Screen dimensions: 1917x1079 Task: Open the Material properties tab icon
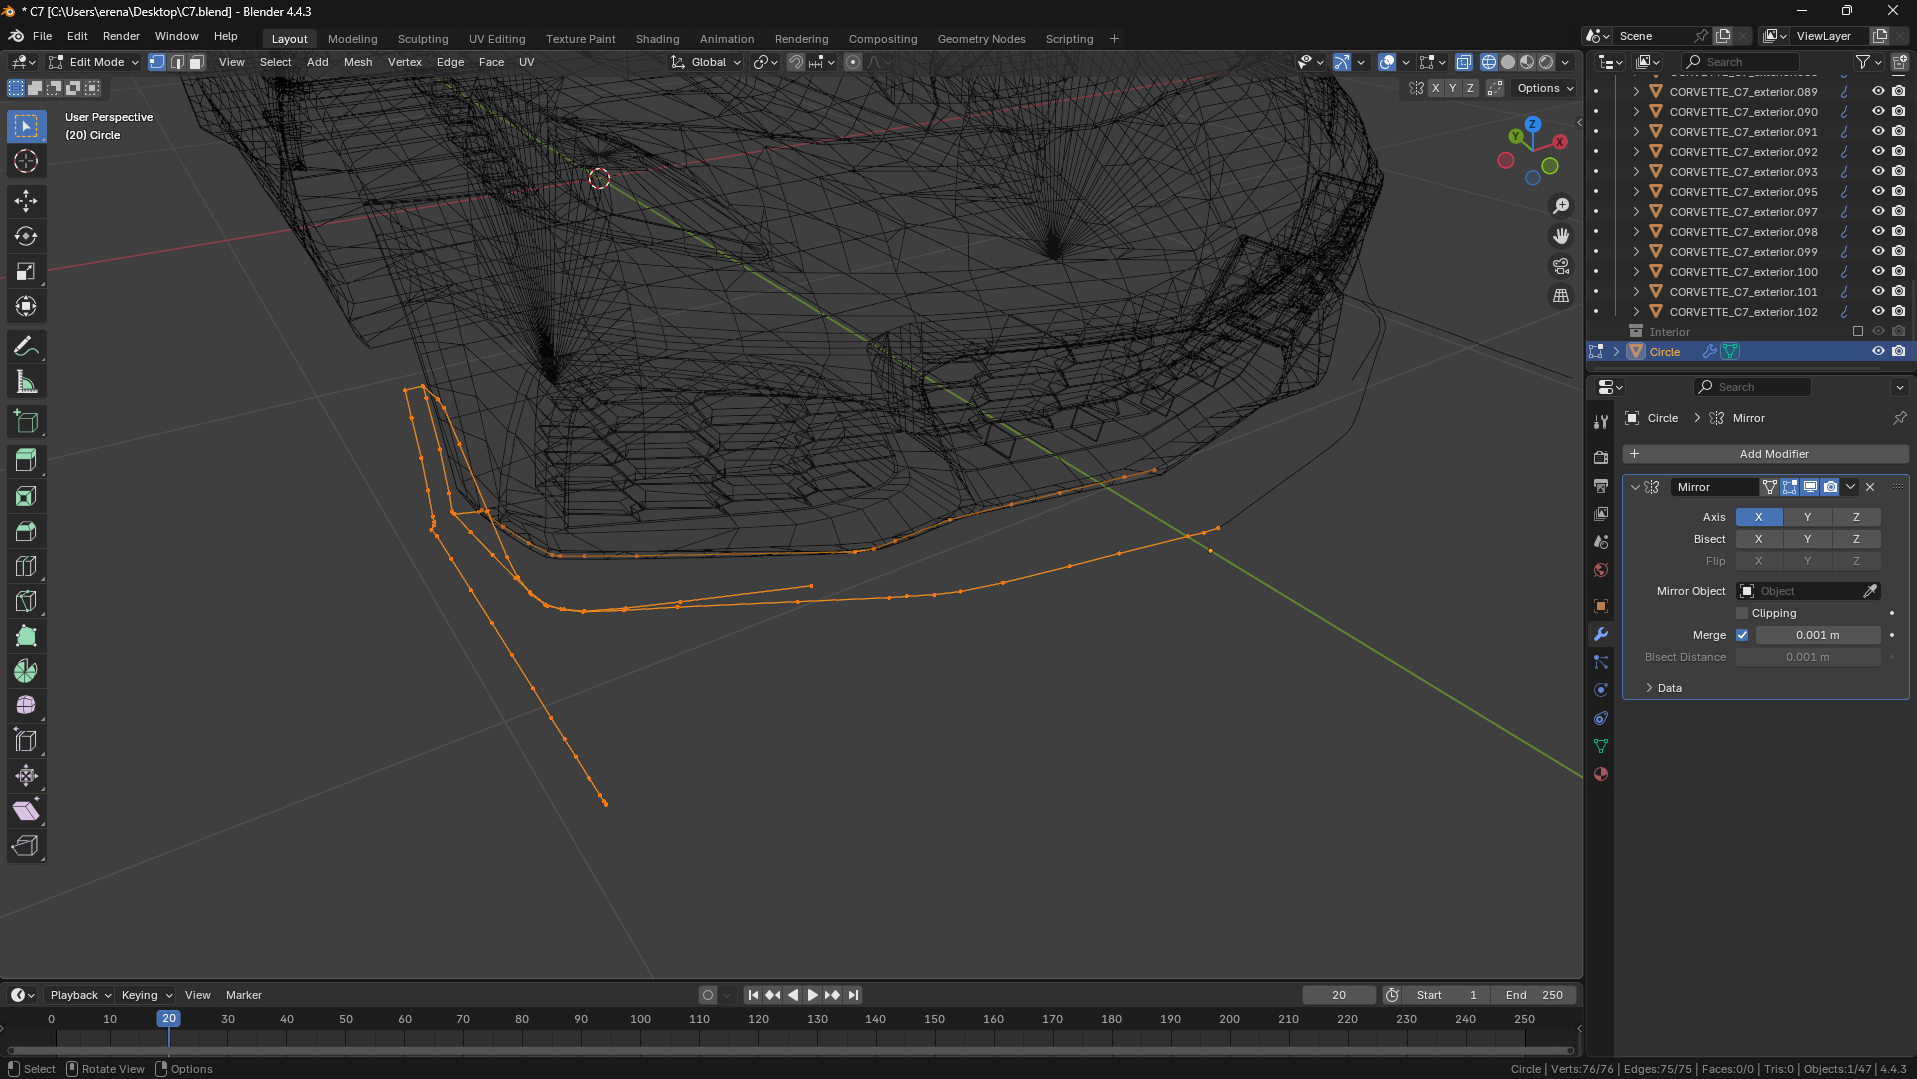pos(1601,774)
